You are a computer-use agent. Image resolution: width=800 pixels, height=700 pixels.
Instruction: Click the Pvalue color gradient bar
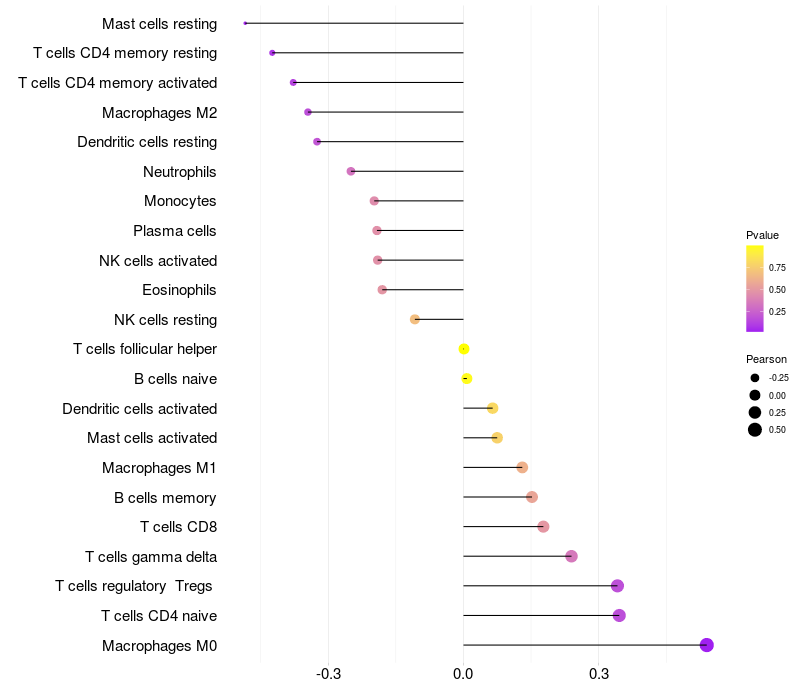pos(755,289)
